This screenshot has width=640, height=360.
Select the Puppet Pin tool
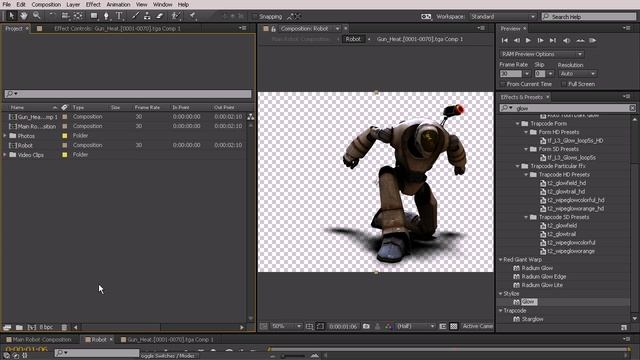click(x=192, y=16)
